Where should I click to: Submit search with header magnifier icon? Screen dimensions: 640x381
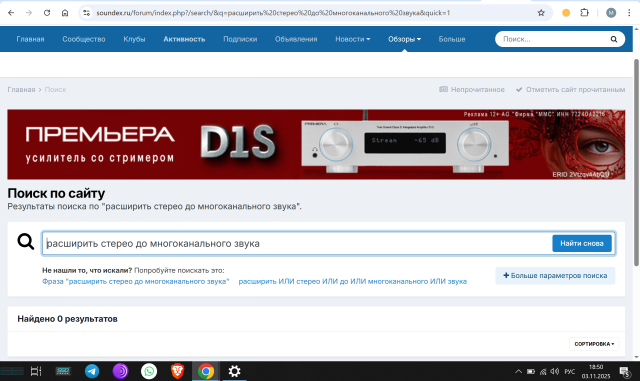click(614, 39)
